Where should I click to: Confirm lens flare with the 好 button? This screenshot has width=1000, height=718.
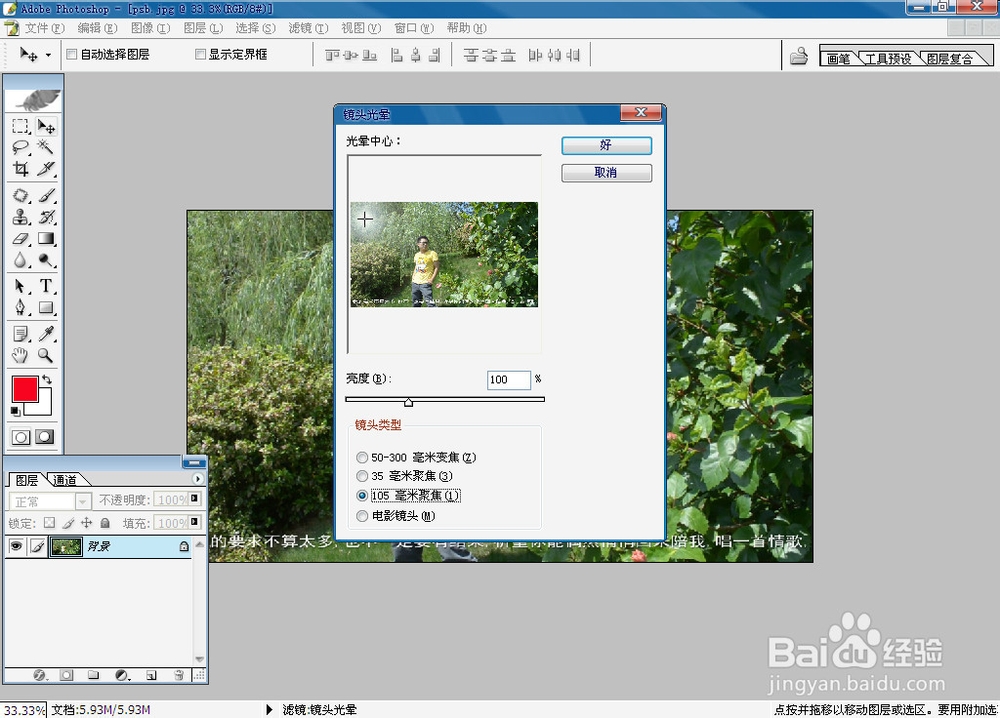pyautogui.click(x=606, y=145)
